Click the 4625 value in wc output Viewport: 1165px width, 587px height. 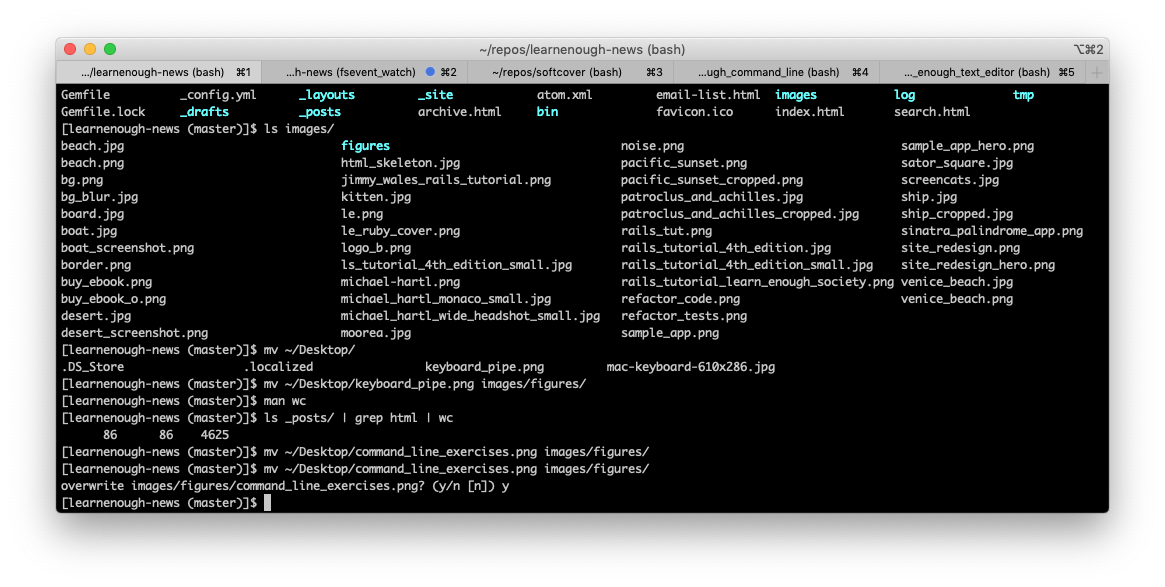click(x=214, y=435)
